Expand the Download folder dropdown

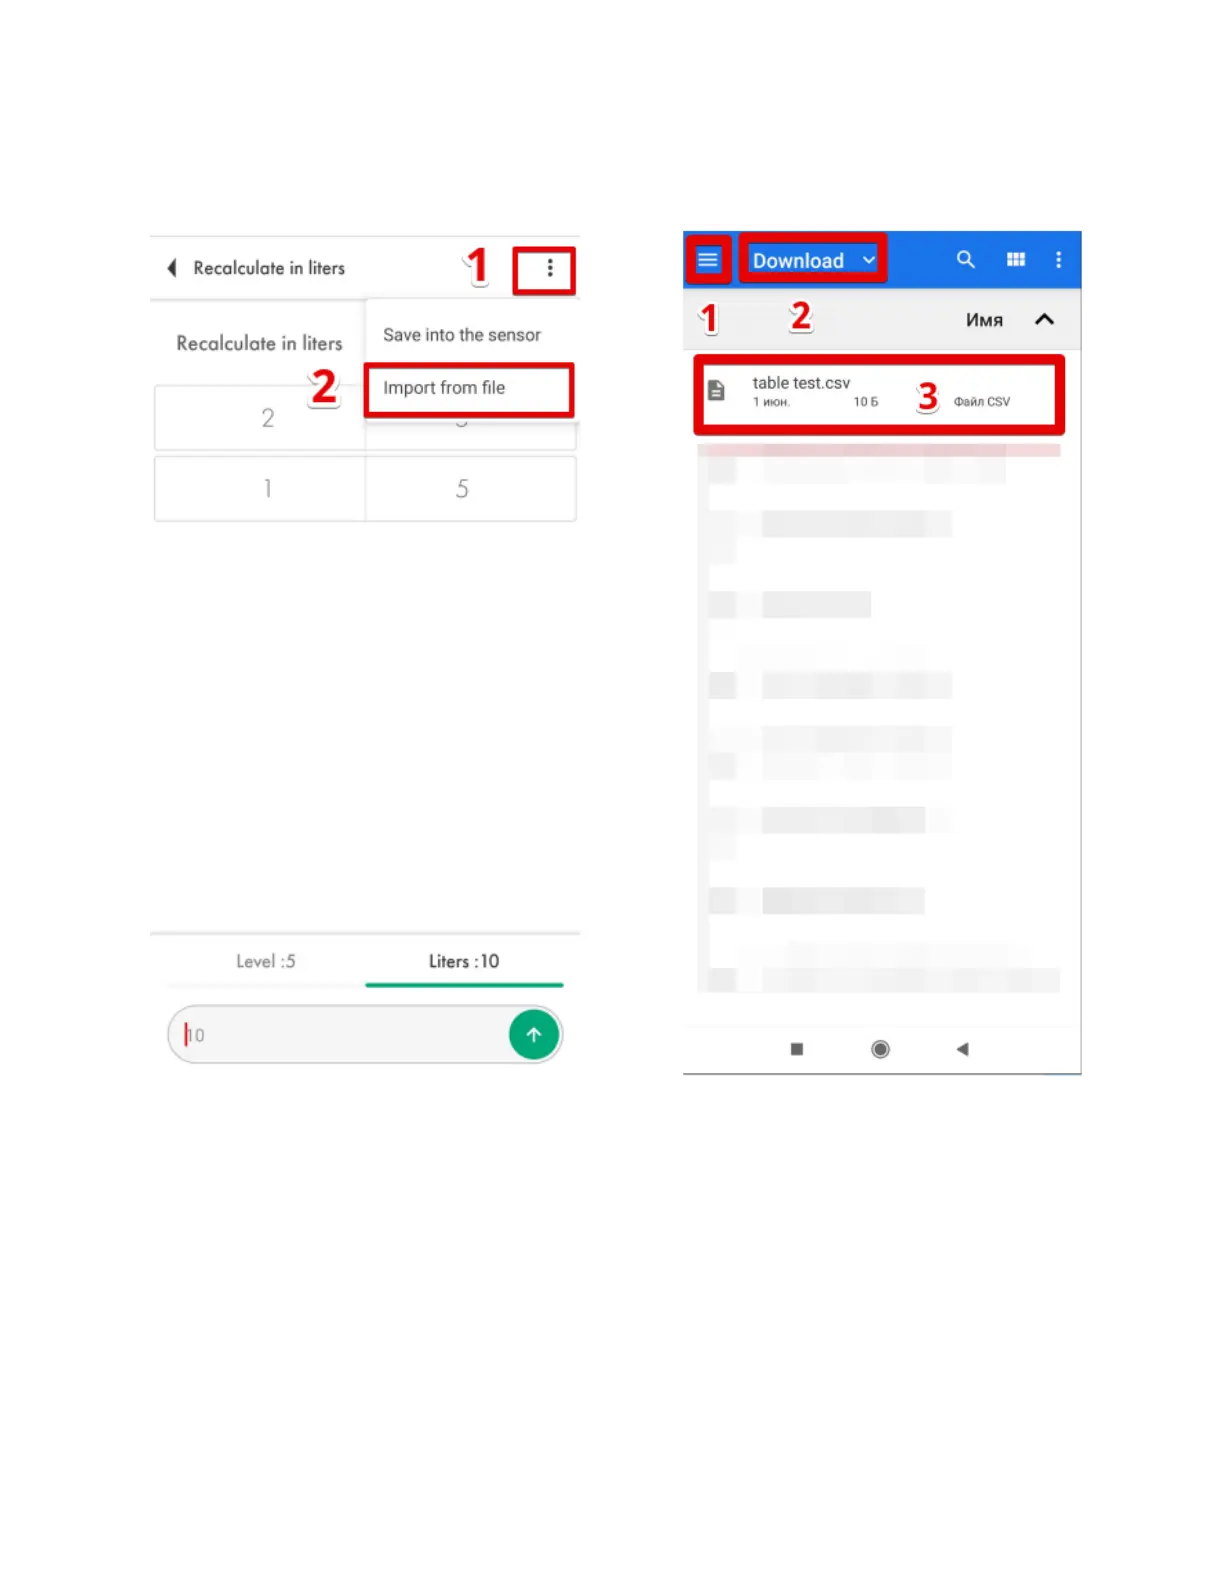pyautogui.click(x=813, y=260)
